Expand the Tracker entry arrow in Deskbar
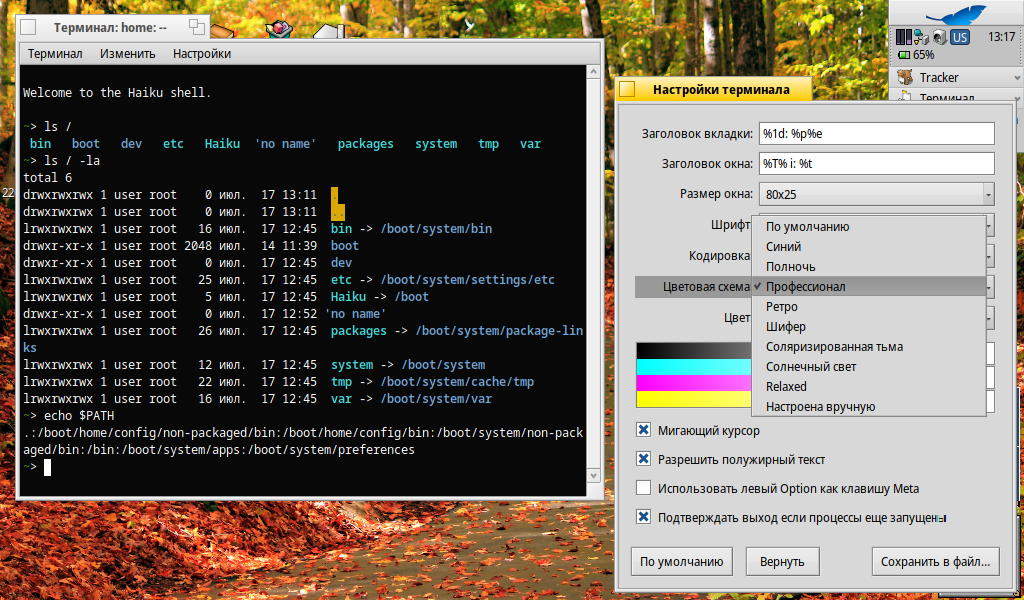 [x=1016, y=77]
